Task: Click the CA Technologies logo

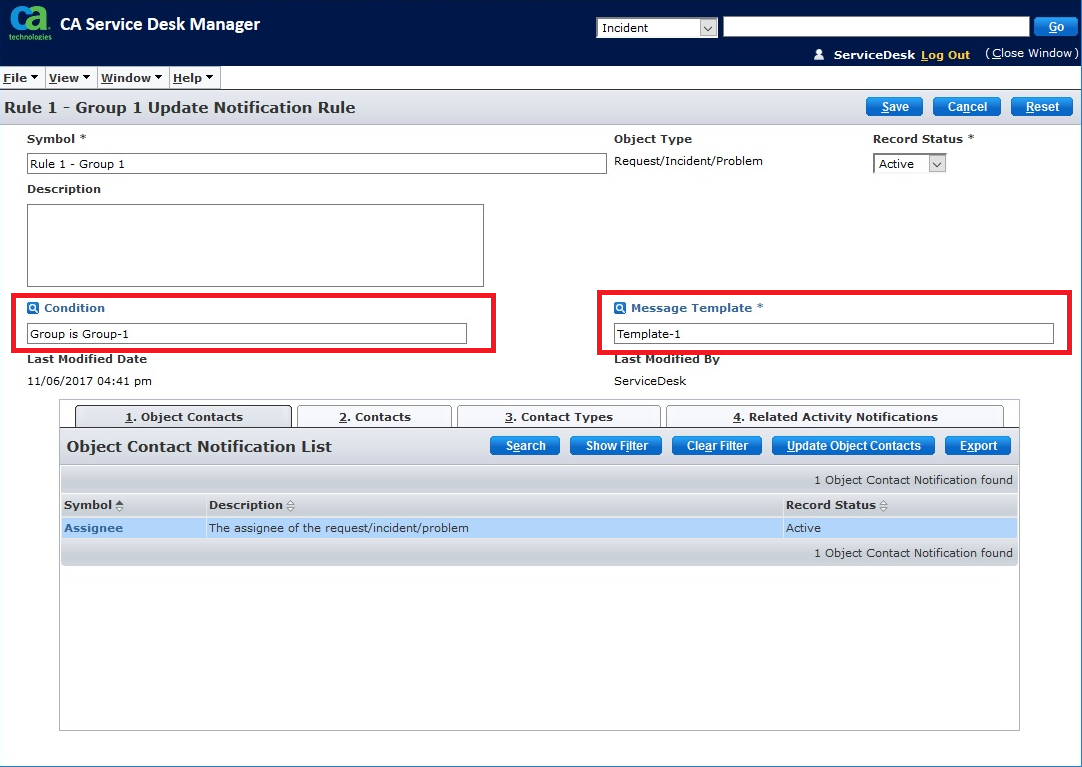Action: pos(29,23)
